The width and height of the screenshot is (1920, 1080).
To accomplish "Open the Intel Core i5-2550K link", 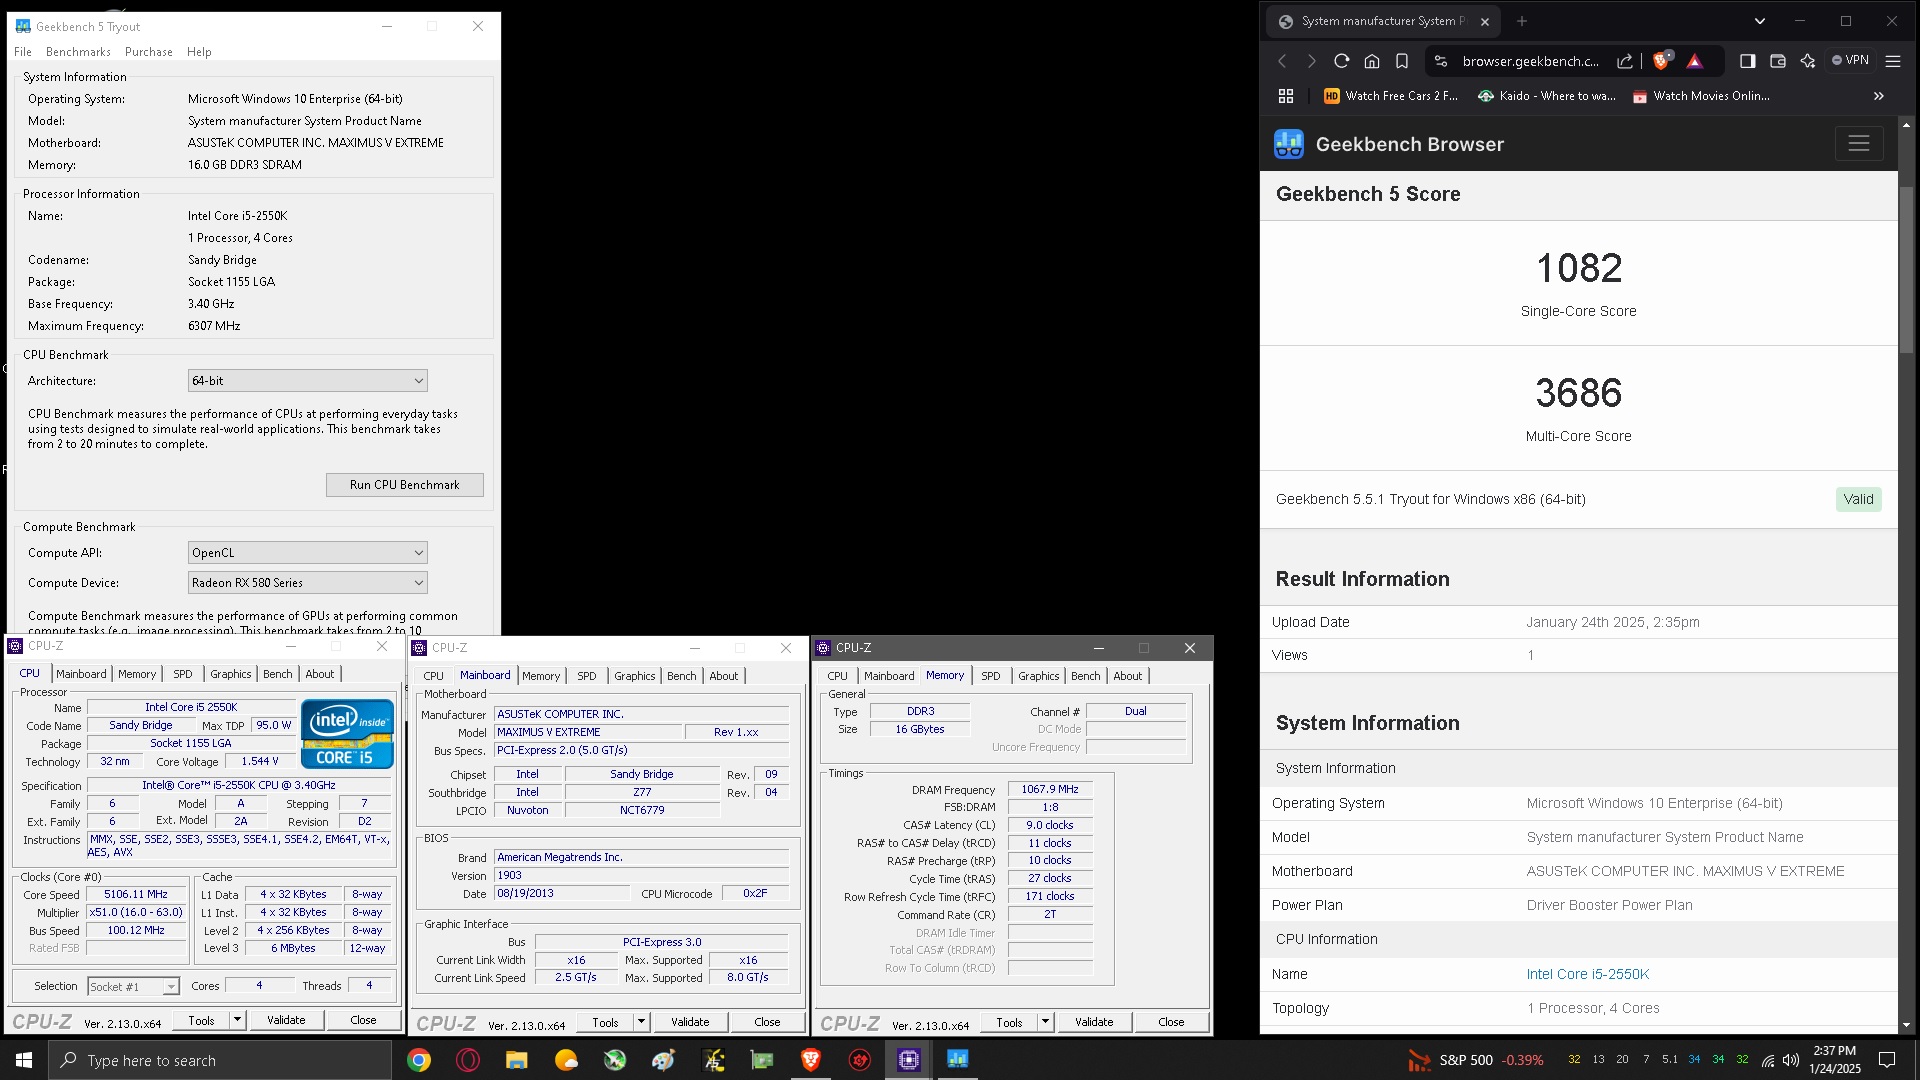I will coord(1588,974).
